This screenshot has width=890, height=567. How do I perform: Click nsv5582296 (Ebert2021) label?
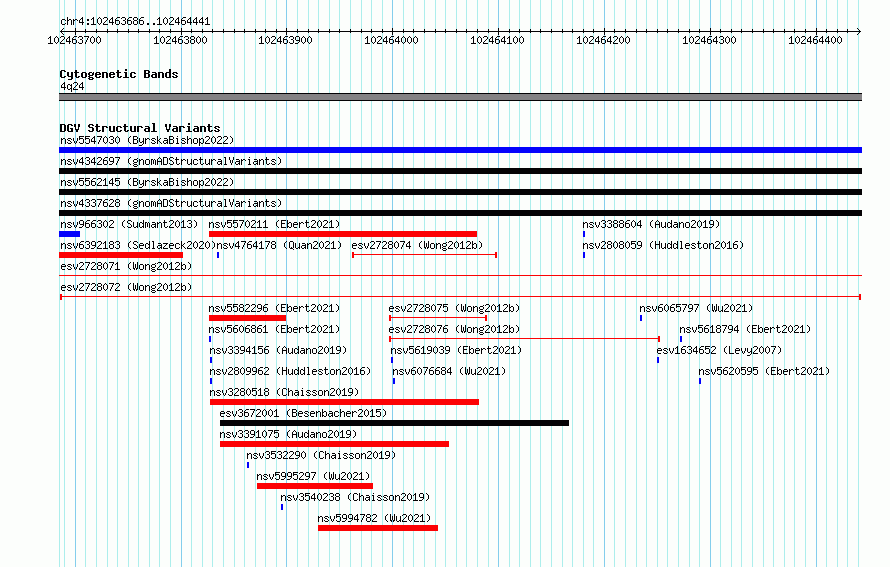[x=274, y=308]
